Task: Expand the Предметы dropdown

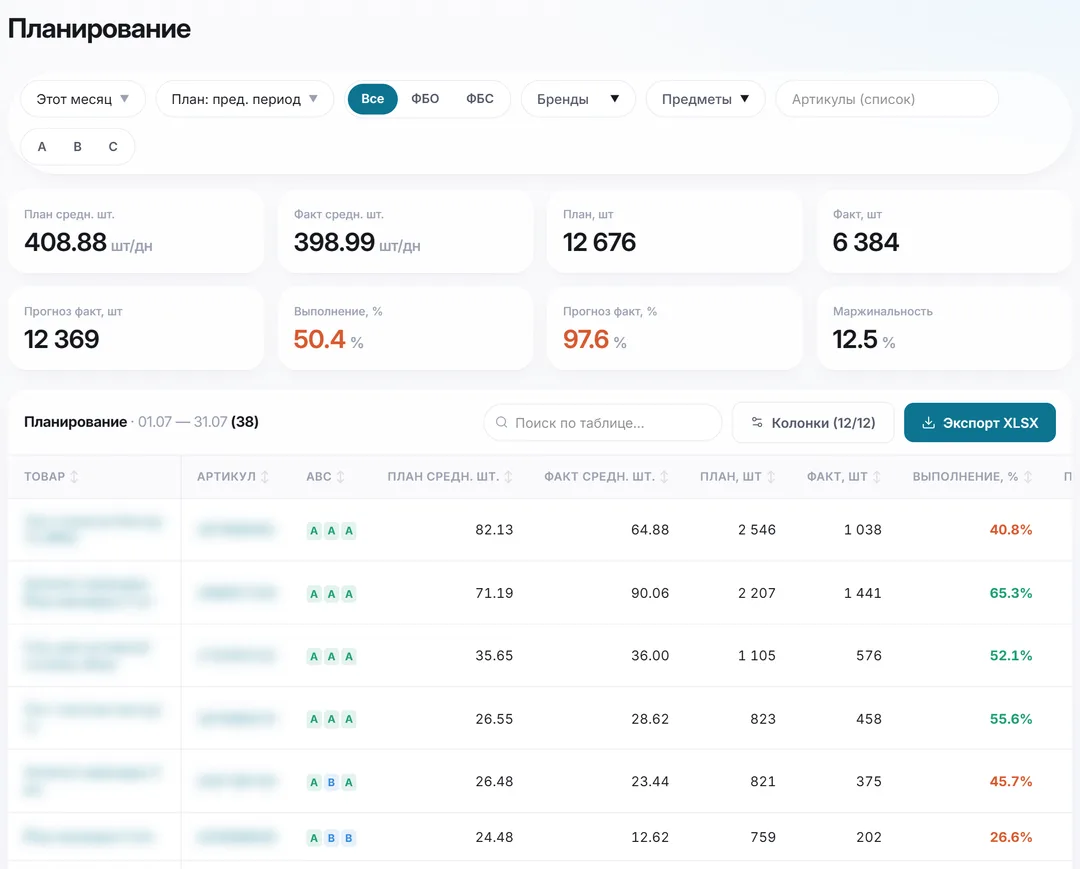Action: (705, 99)
